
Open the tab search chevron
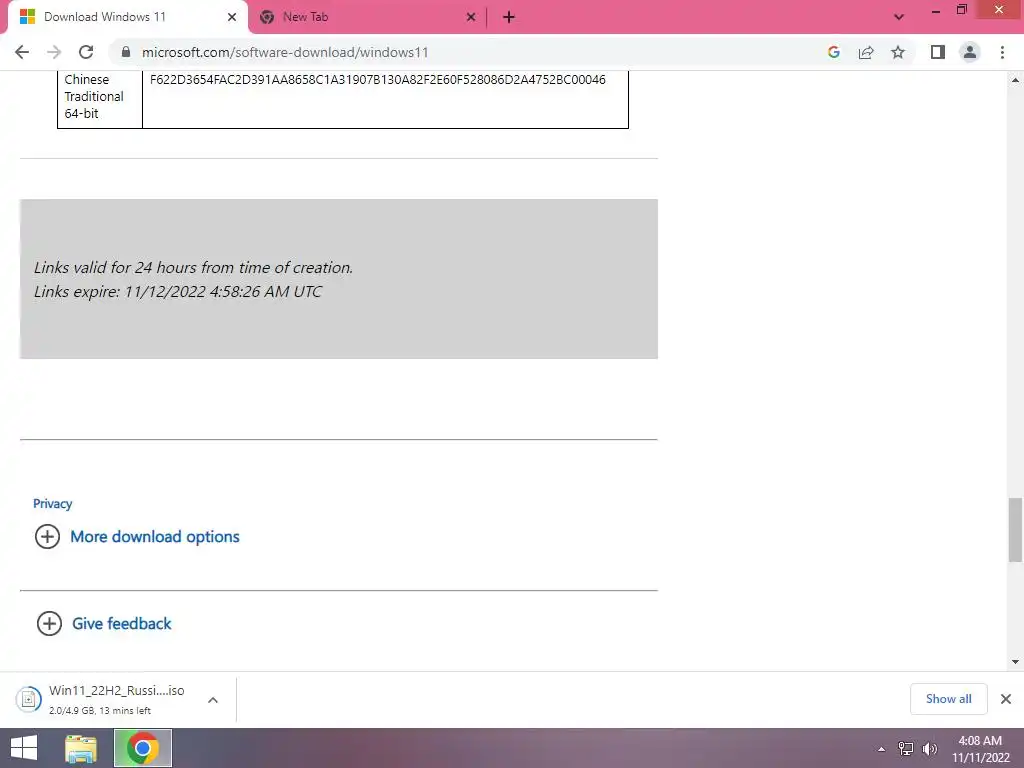[x=899, y=17]
